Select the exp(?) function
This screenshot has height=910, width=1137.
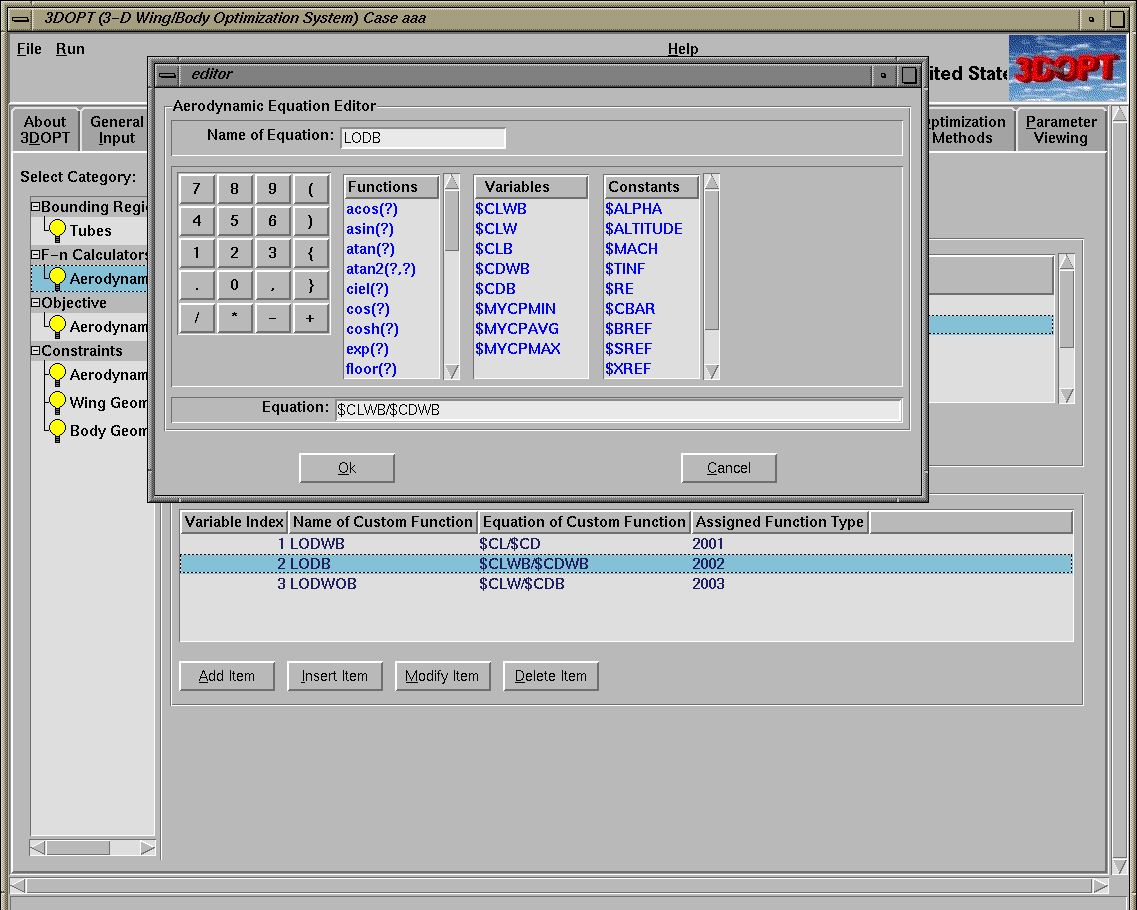pyautogui.click(x=367, y=349)
